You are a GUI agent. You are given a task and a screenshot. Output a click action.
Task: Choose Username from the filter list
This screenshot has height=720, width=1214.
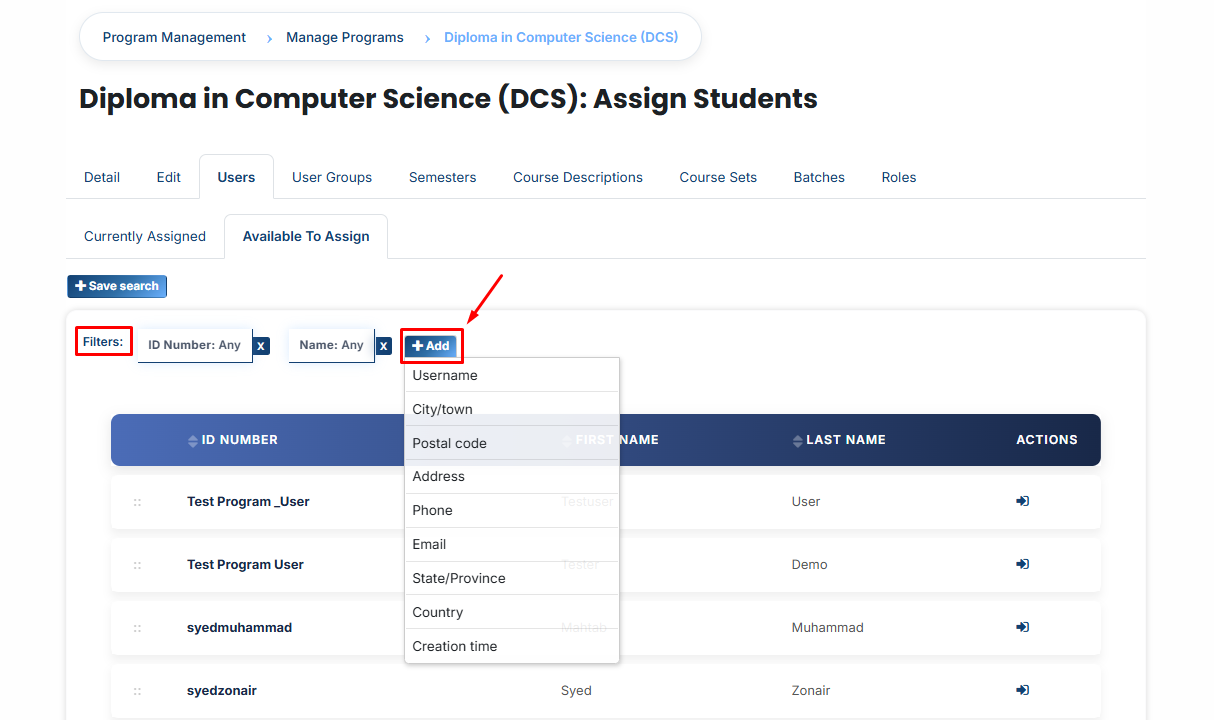512,375
